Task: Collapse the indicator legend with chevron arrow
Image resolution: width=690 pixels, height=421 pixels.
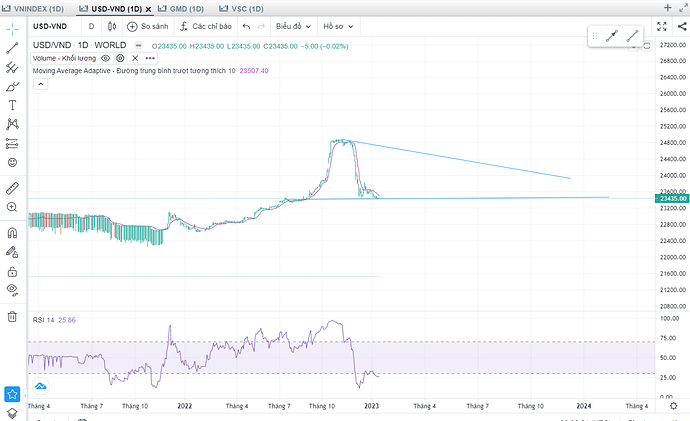Action: point(40,84)
